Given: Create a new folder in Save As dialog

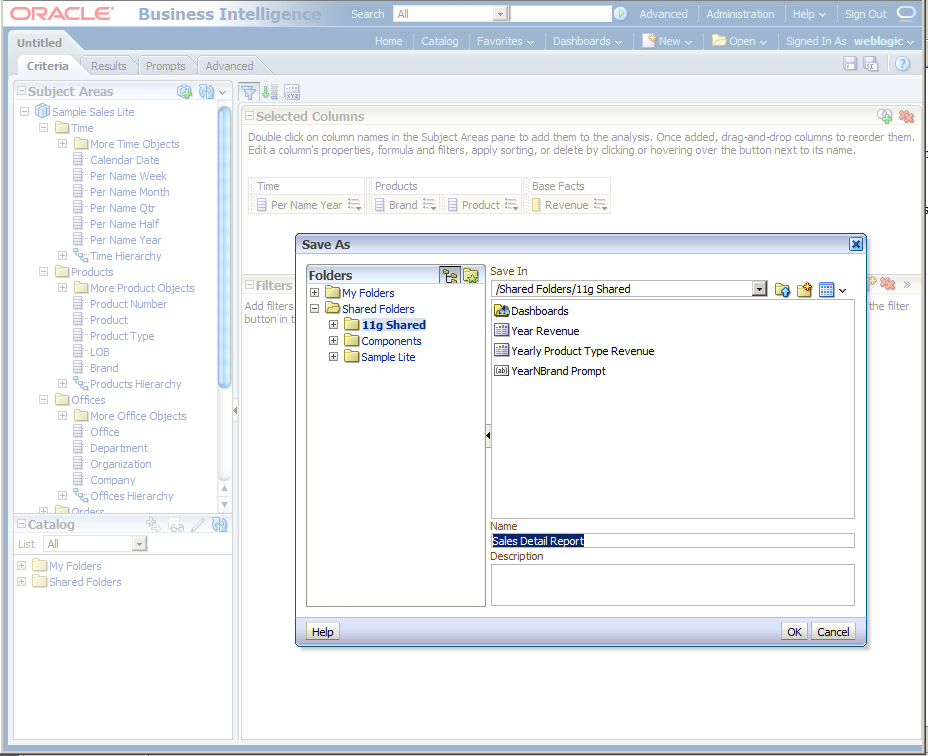Looking at the screenshot, I should point(804,290).
